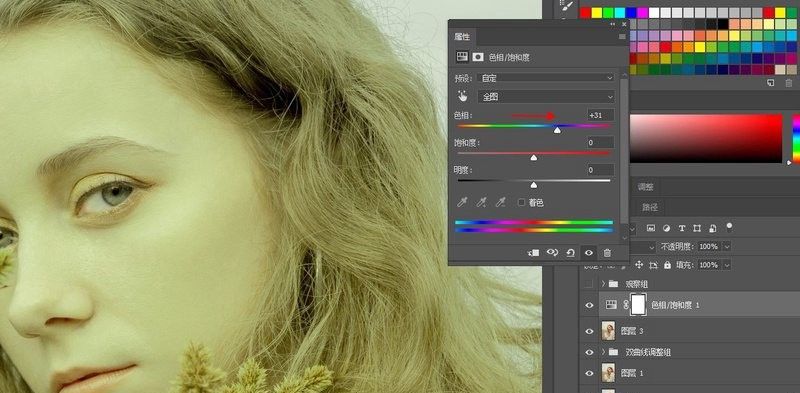This screenshot has height=393, width=800.
Task: Select the 图层 3 thumbnail
Action: point(609,331)
